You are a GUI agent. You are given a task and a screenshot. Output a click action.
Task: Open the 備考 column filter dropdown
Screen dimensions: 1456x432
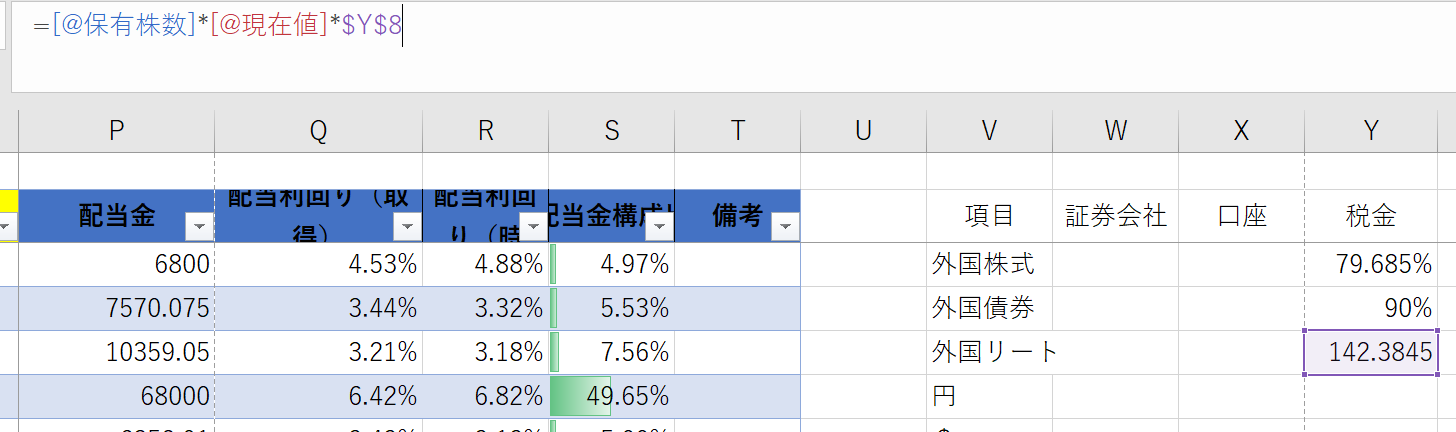[785, 228]
